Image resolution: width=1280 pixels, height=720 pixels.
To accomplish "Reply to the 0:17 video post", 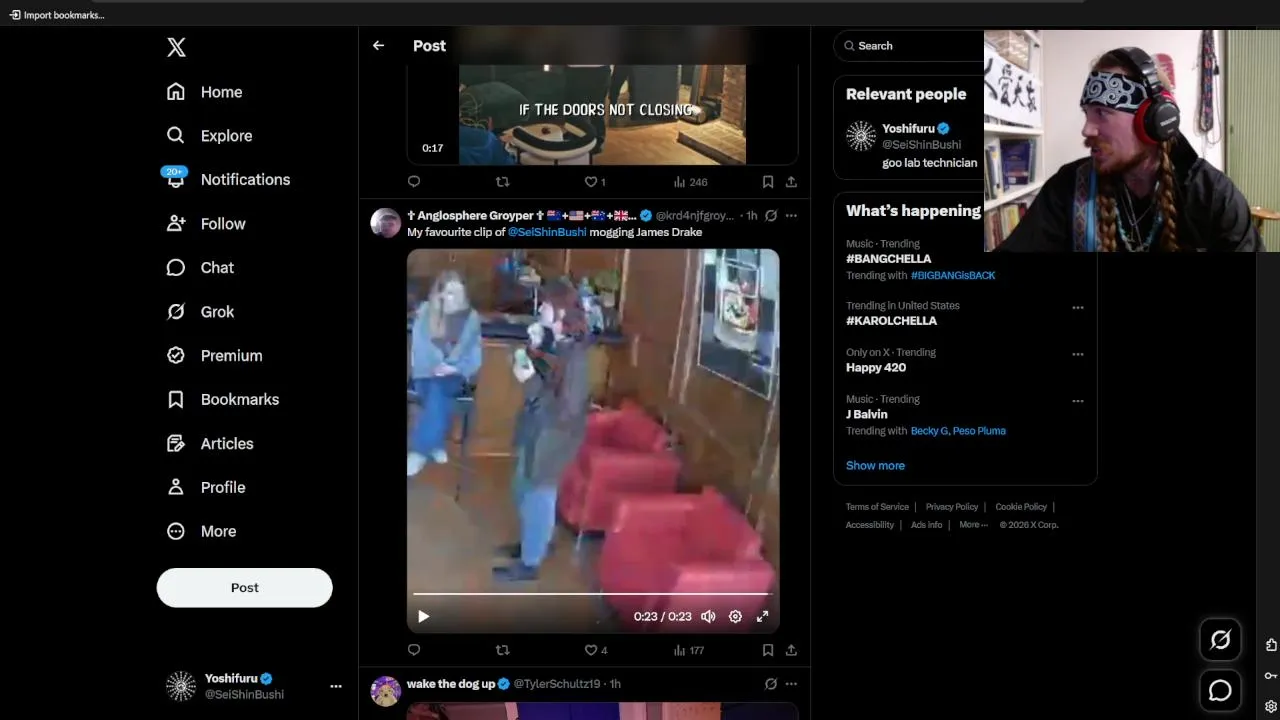I will click(x=414, y=182).
